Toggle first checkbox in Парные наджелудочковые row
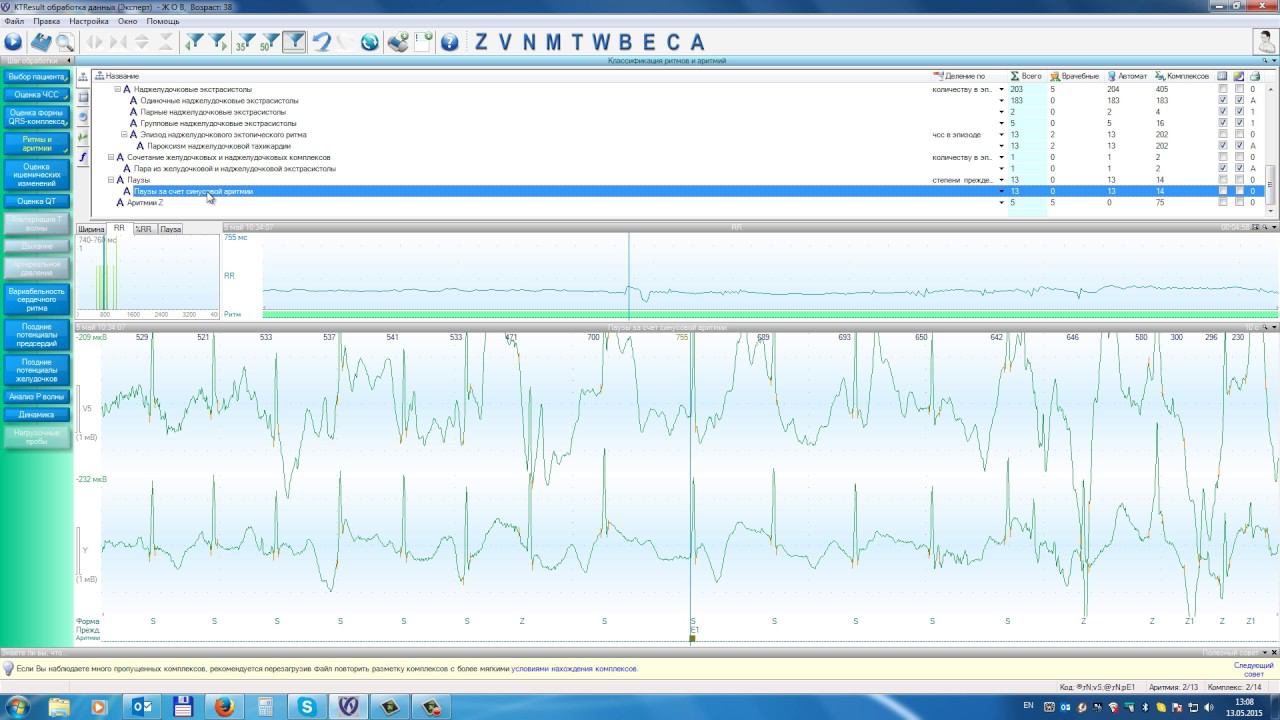Image resolution: width=1280 pixels, height=720 pixels. [x=1222, y=112]
